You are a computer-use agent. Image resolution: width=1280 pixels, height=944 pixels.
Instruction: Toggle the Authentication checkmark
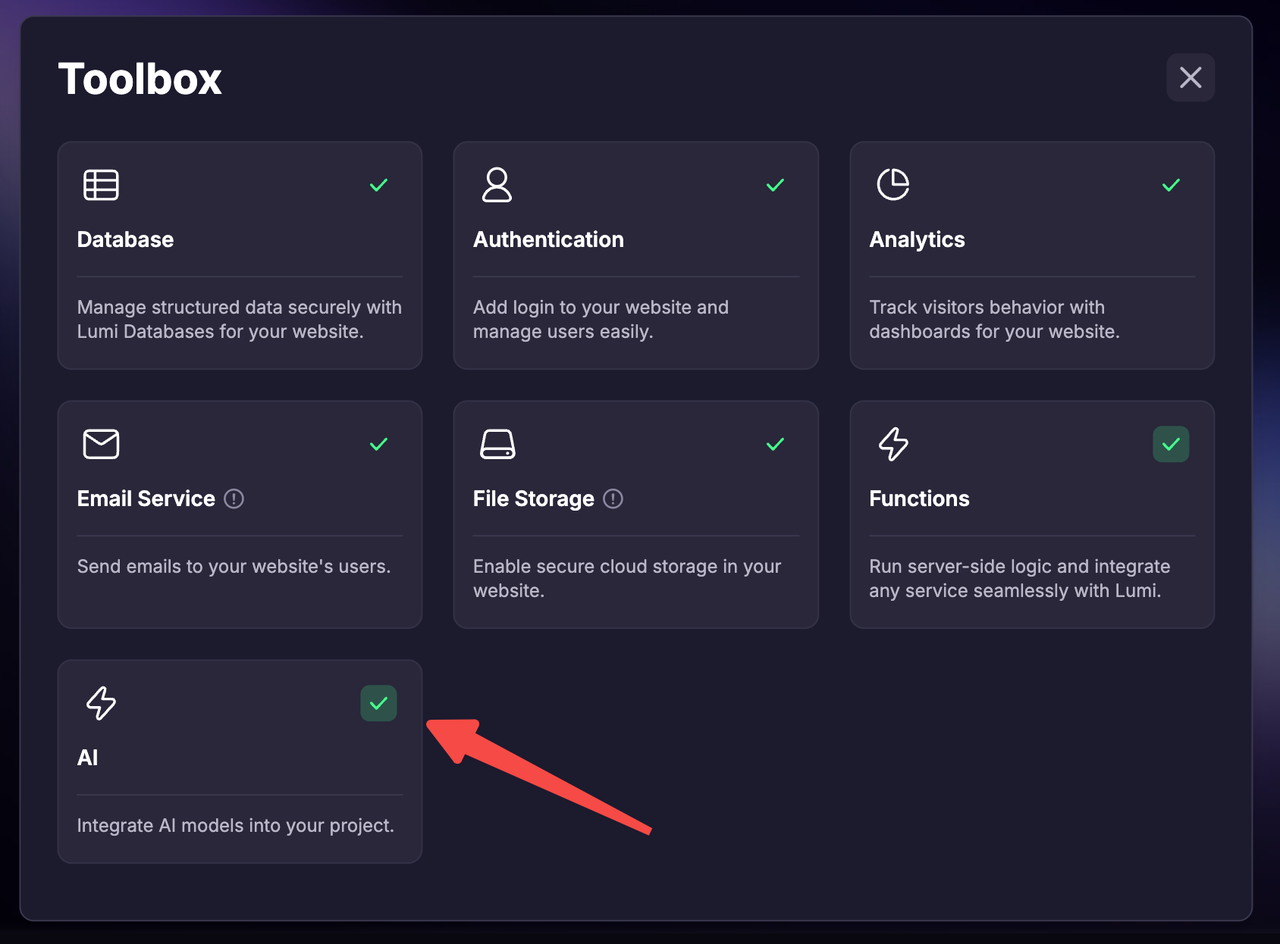click(775, 185)
